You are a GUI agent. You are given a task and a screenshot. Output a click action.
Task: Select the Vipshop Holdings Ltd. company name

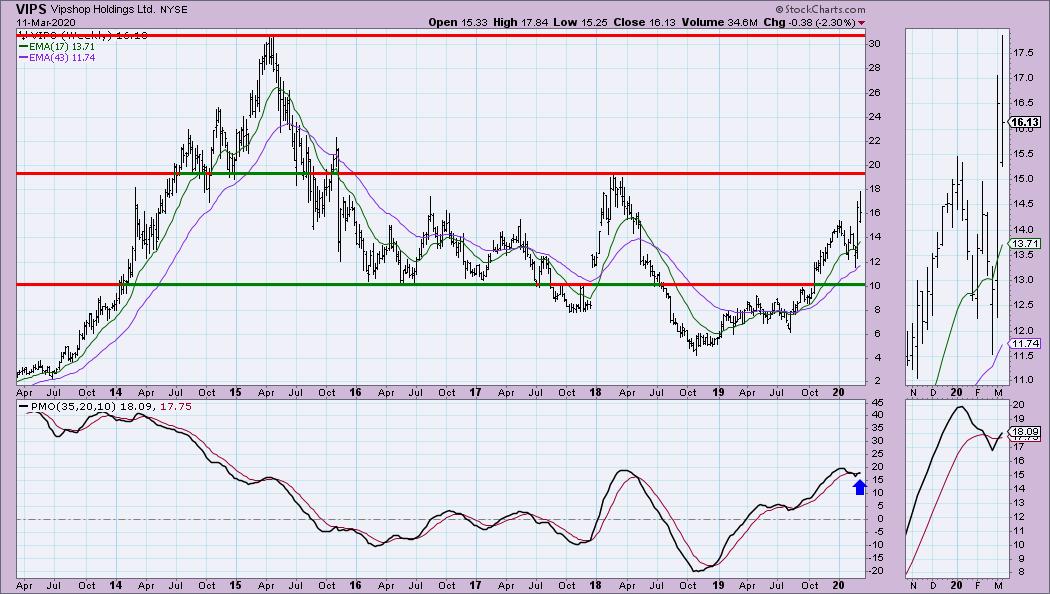click(102, 10)
